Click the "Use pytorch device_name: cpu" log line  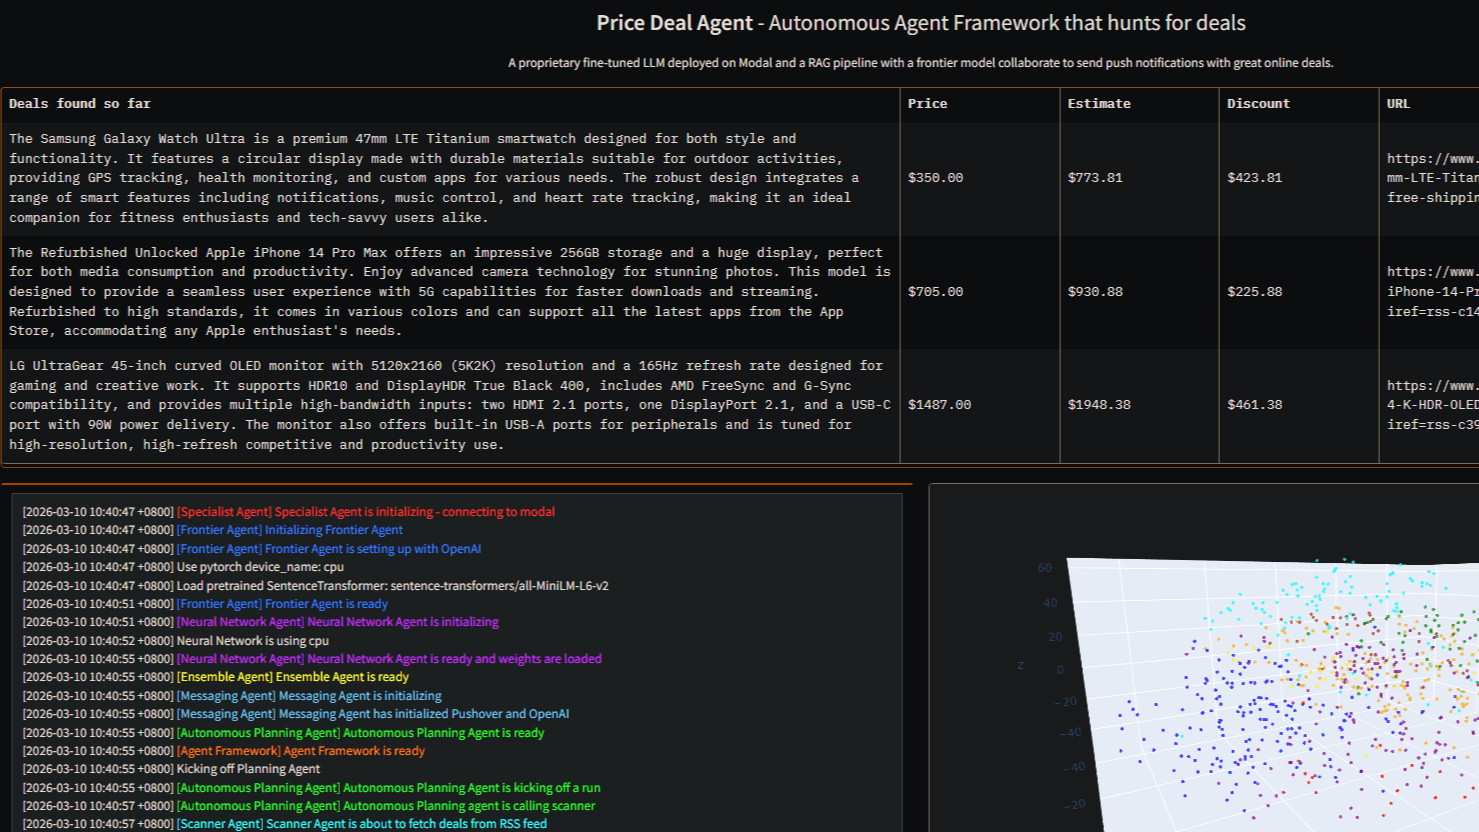pos(183,567)
